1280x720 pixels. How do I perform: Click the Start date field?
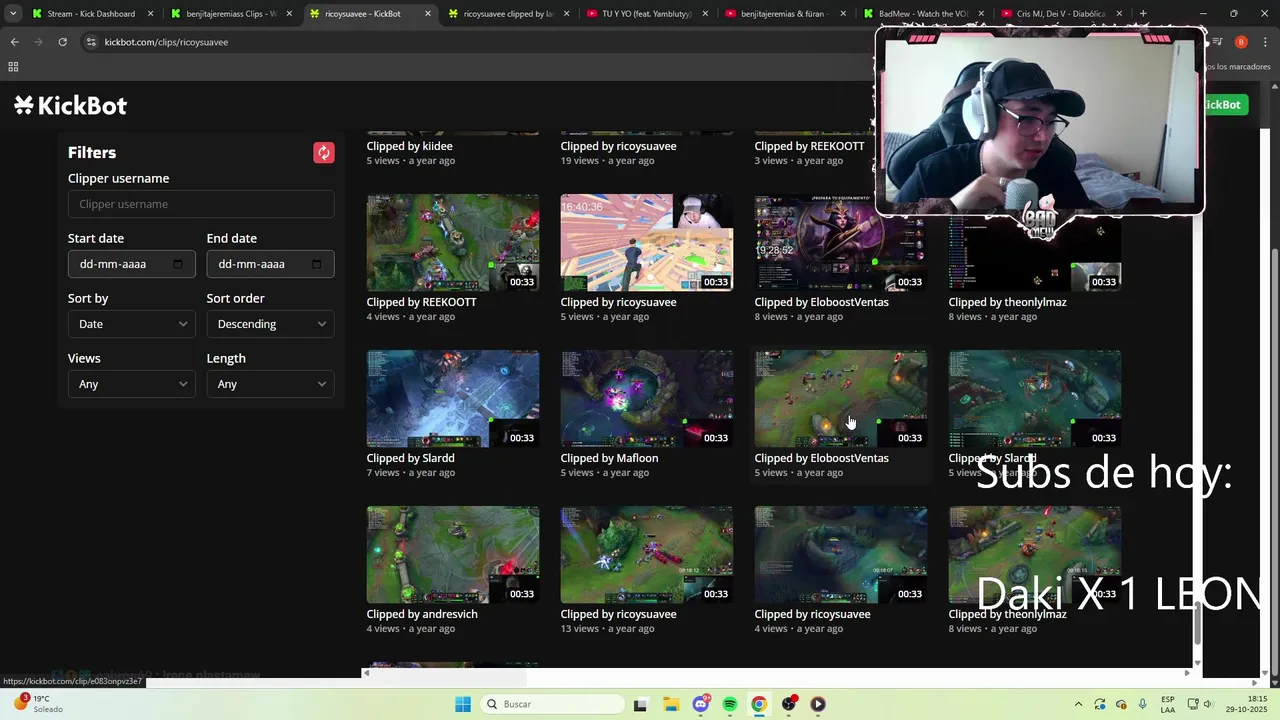coord(131,264)
